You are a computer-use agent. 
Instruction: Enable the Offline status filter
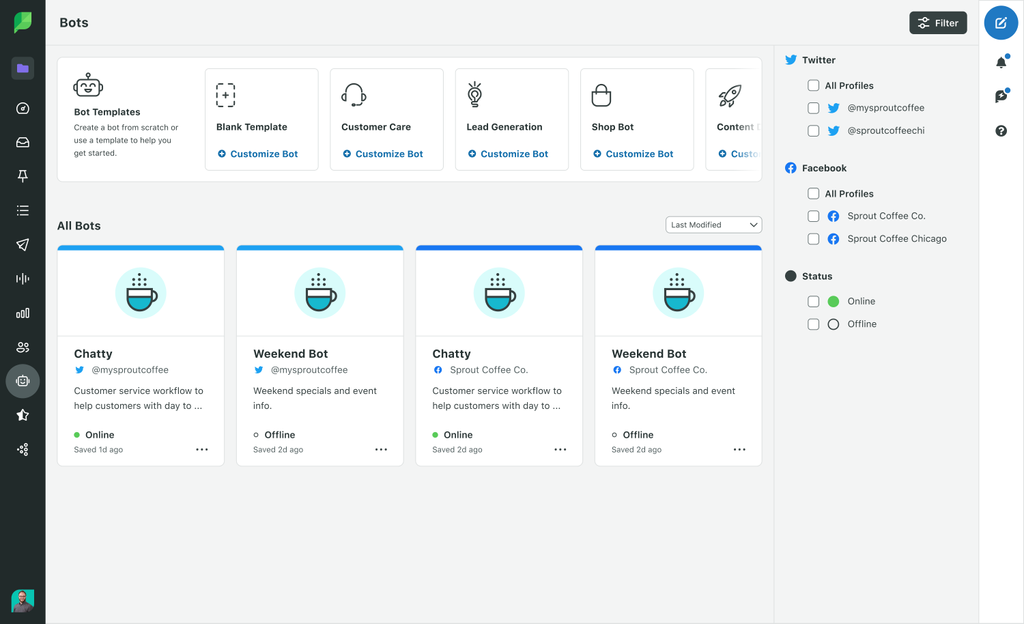click(x=813, y=323)
